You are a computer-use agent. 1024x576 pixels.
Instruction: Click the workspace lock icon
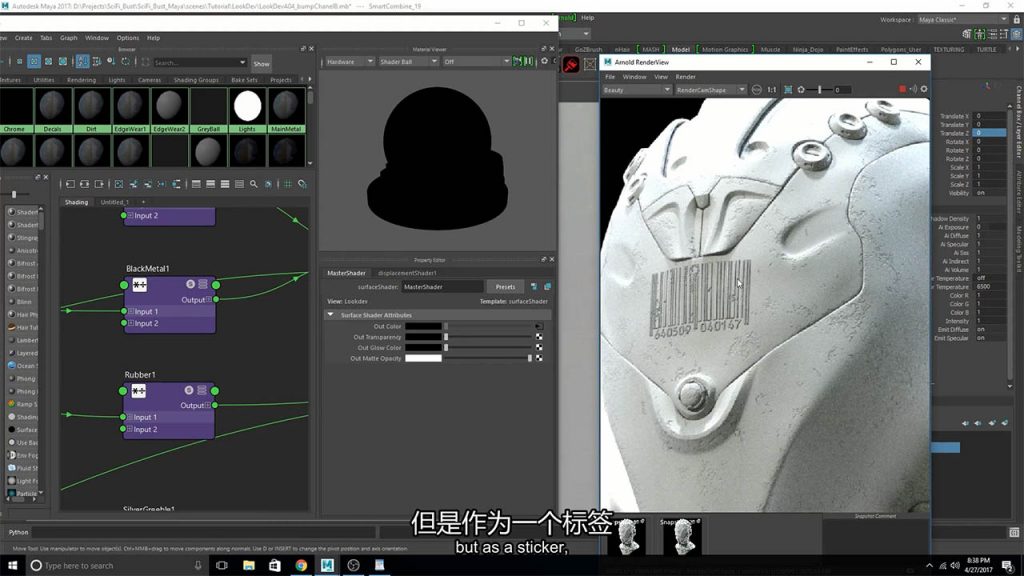[1016, 20]
